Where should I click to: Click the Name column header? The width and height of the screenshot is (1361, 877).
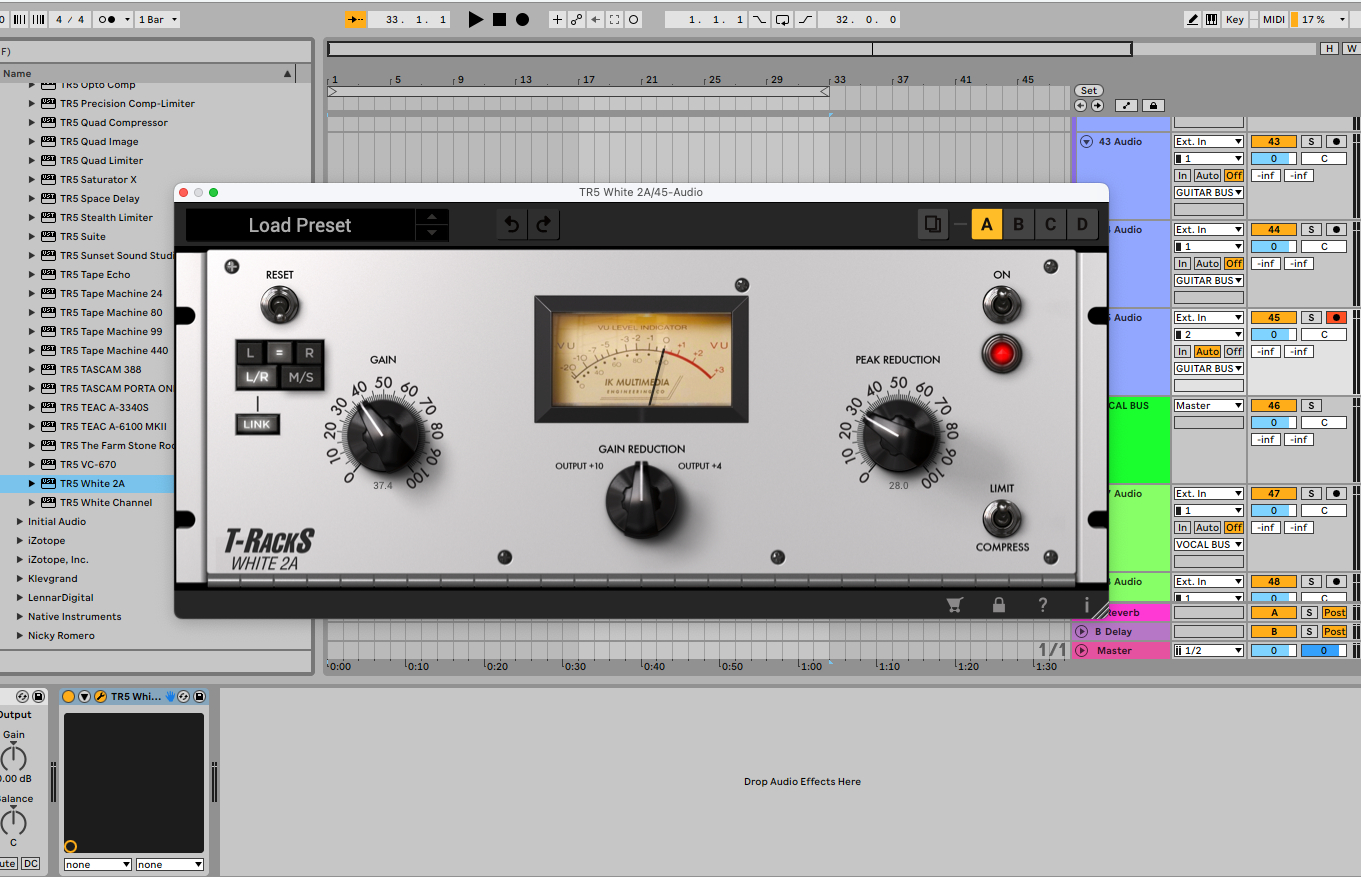point(148,73)
